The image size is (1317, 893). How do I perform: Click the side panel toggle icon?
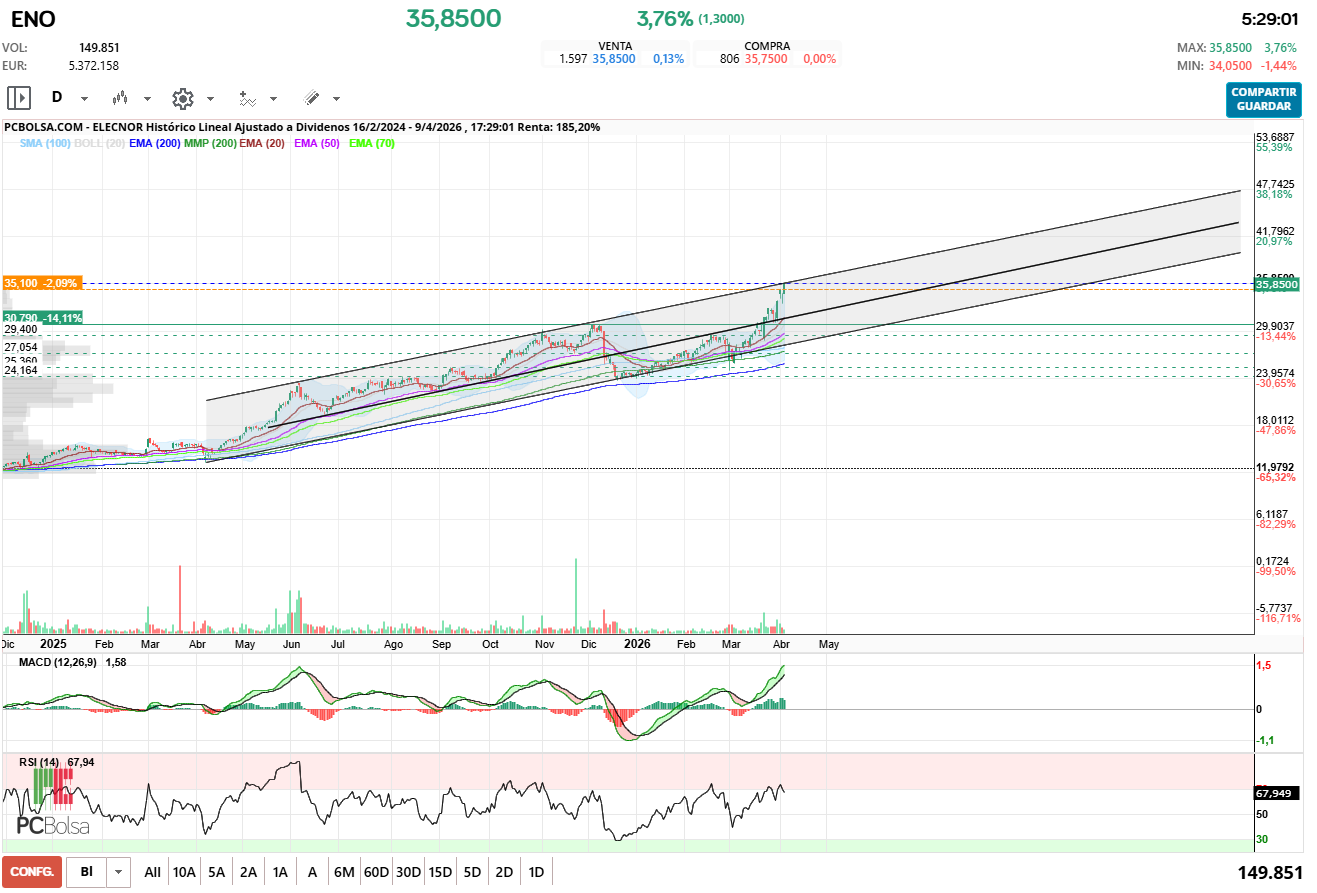coord(18,98)
